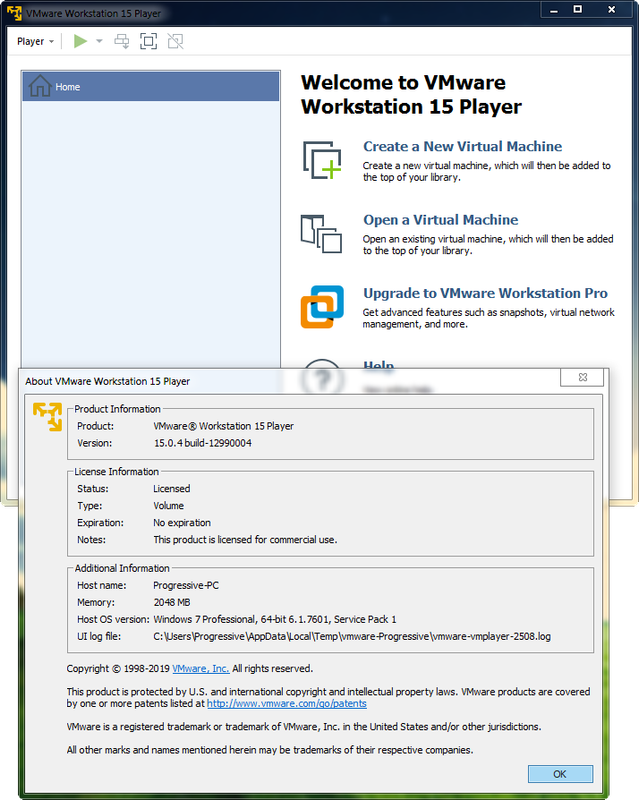Click version 15.0.4 build-12990004 text

point(203,443)
